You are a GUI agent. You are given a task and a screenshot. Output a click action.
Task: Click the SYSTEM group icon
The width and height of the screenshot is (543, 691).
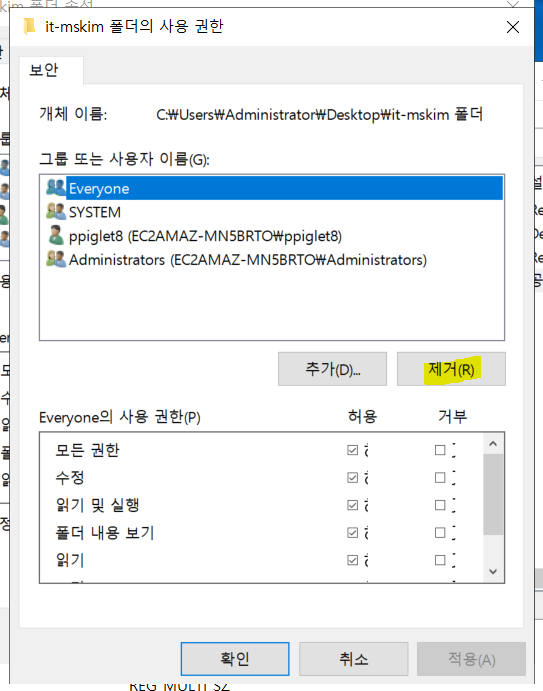tap(56, 212)
